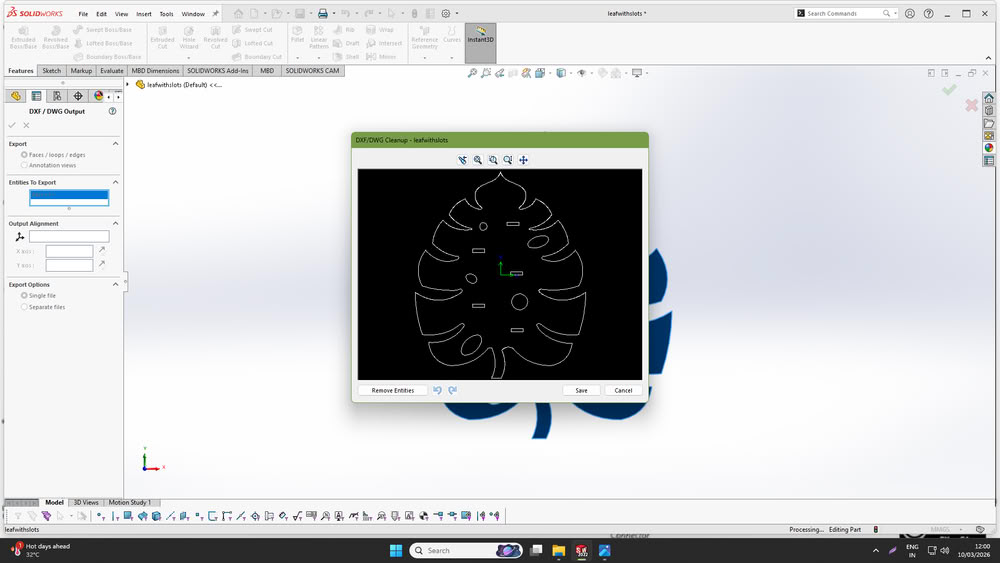Screen dimensions: 1000x563
Task: Open Custom Properties icon in right task pane
Action: tap(989, 161)
